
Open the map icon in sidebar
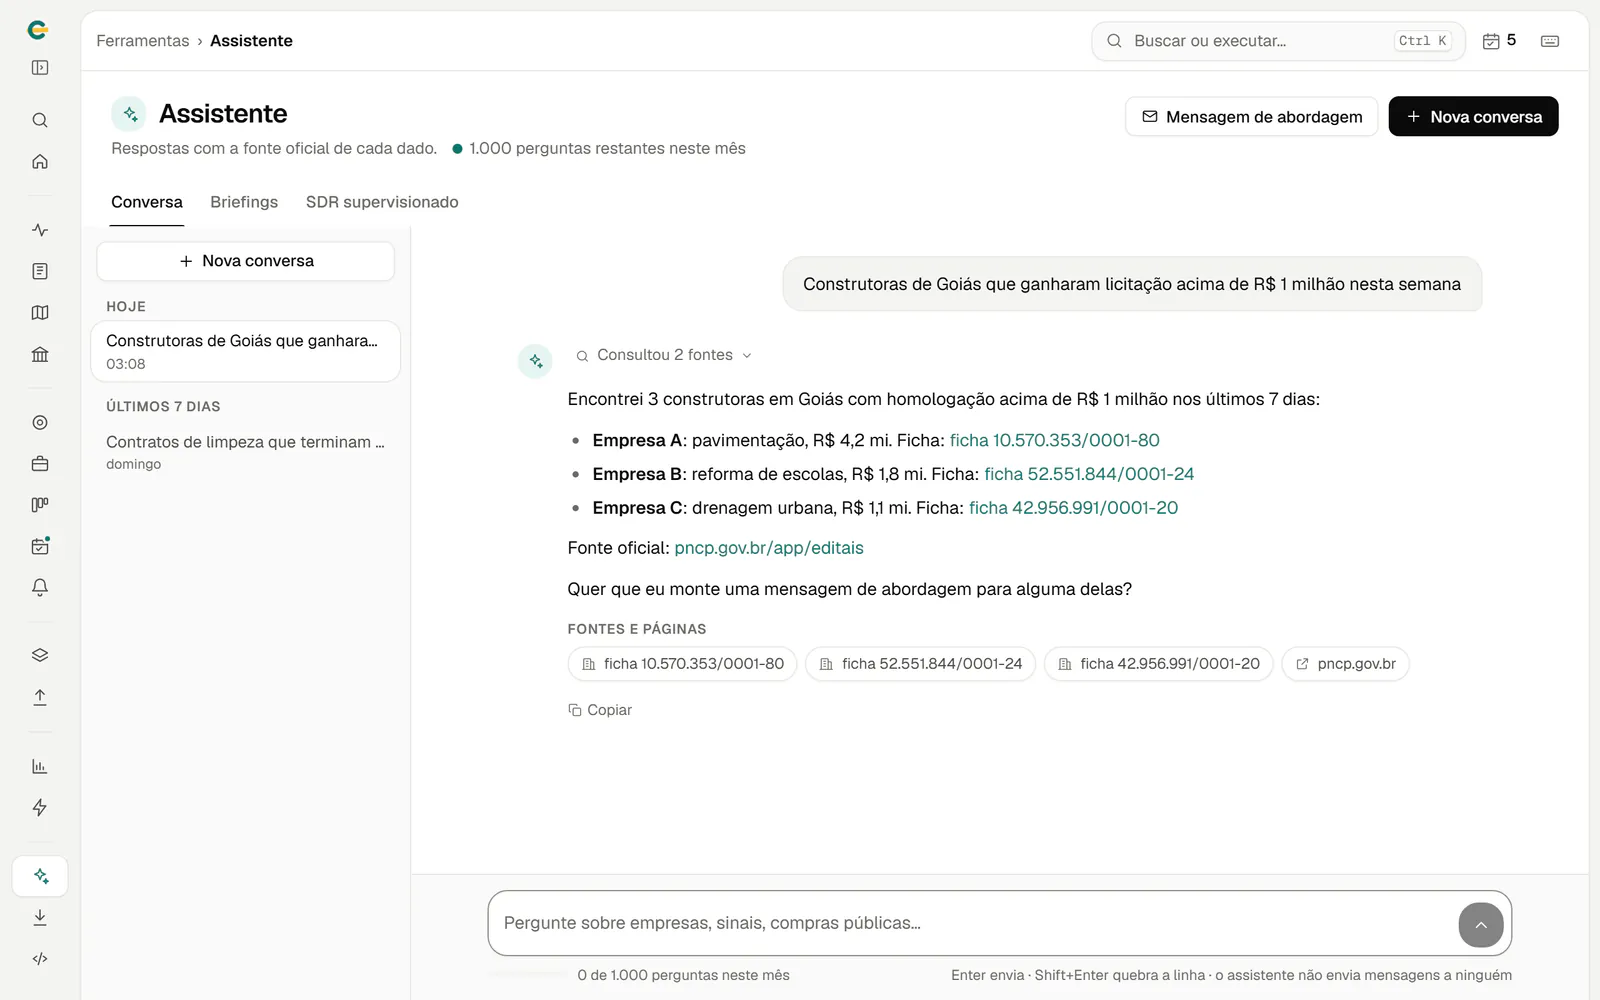point(40,313)
